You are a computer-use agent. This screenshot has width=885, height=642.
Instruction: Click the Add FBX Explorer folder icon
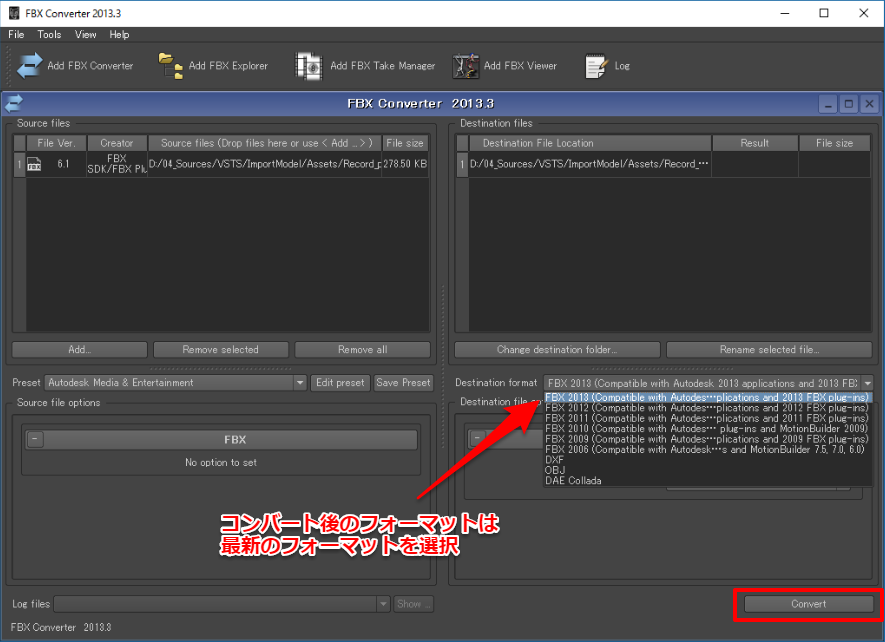pos(170,65)
